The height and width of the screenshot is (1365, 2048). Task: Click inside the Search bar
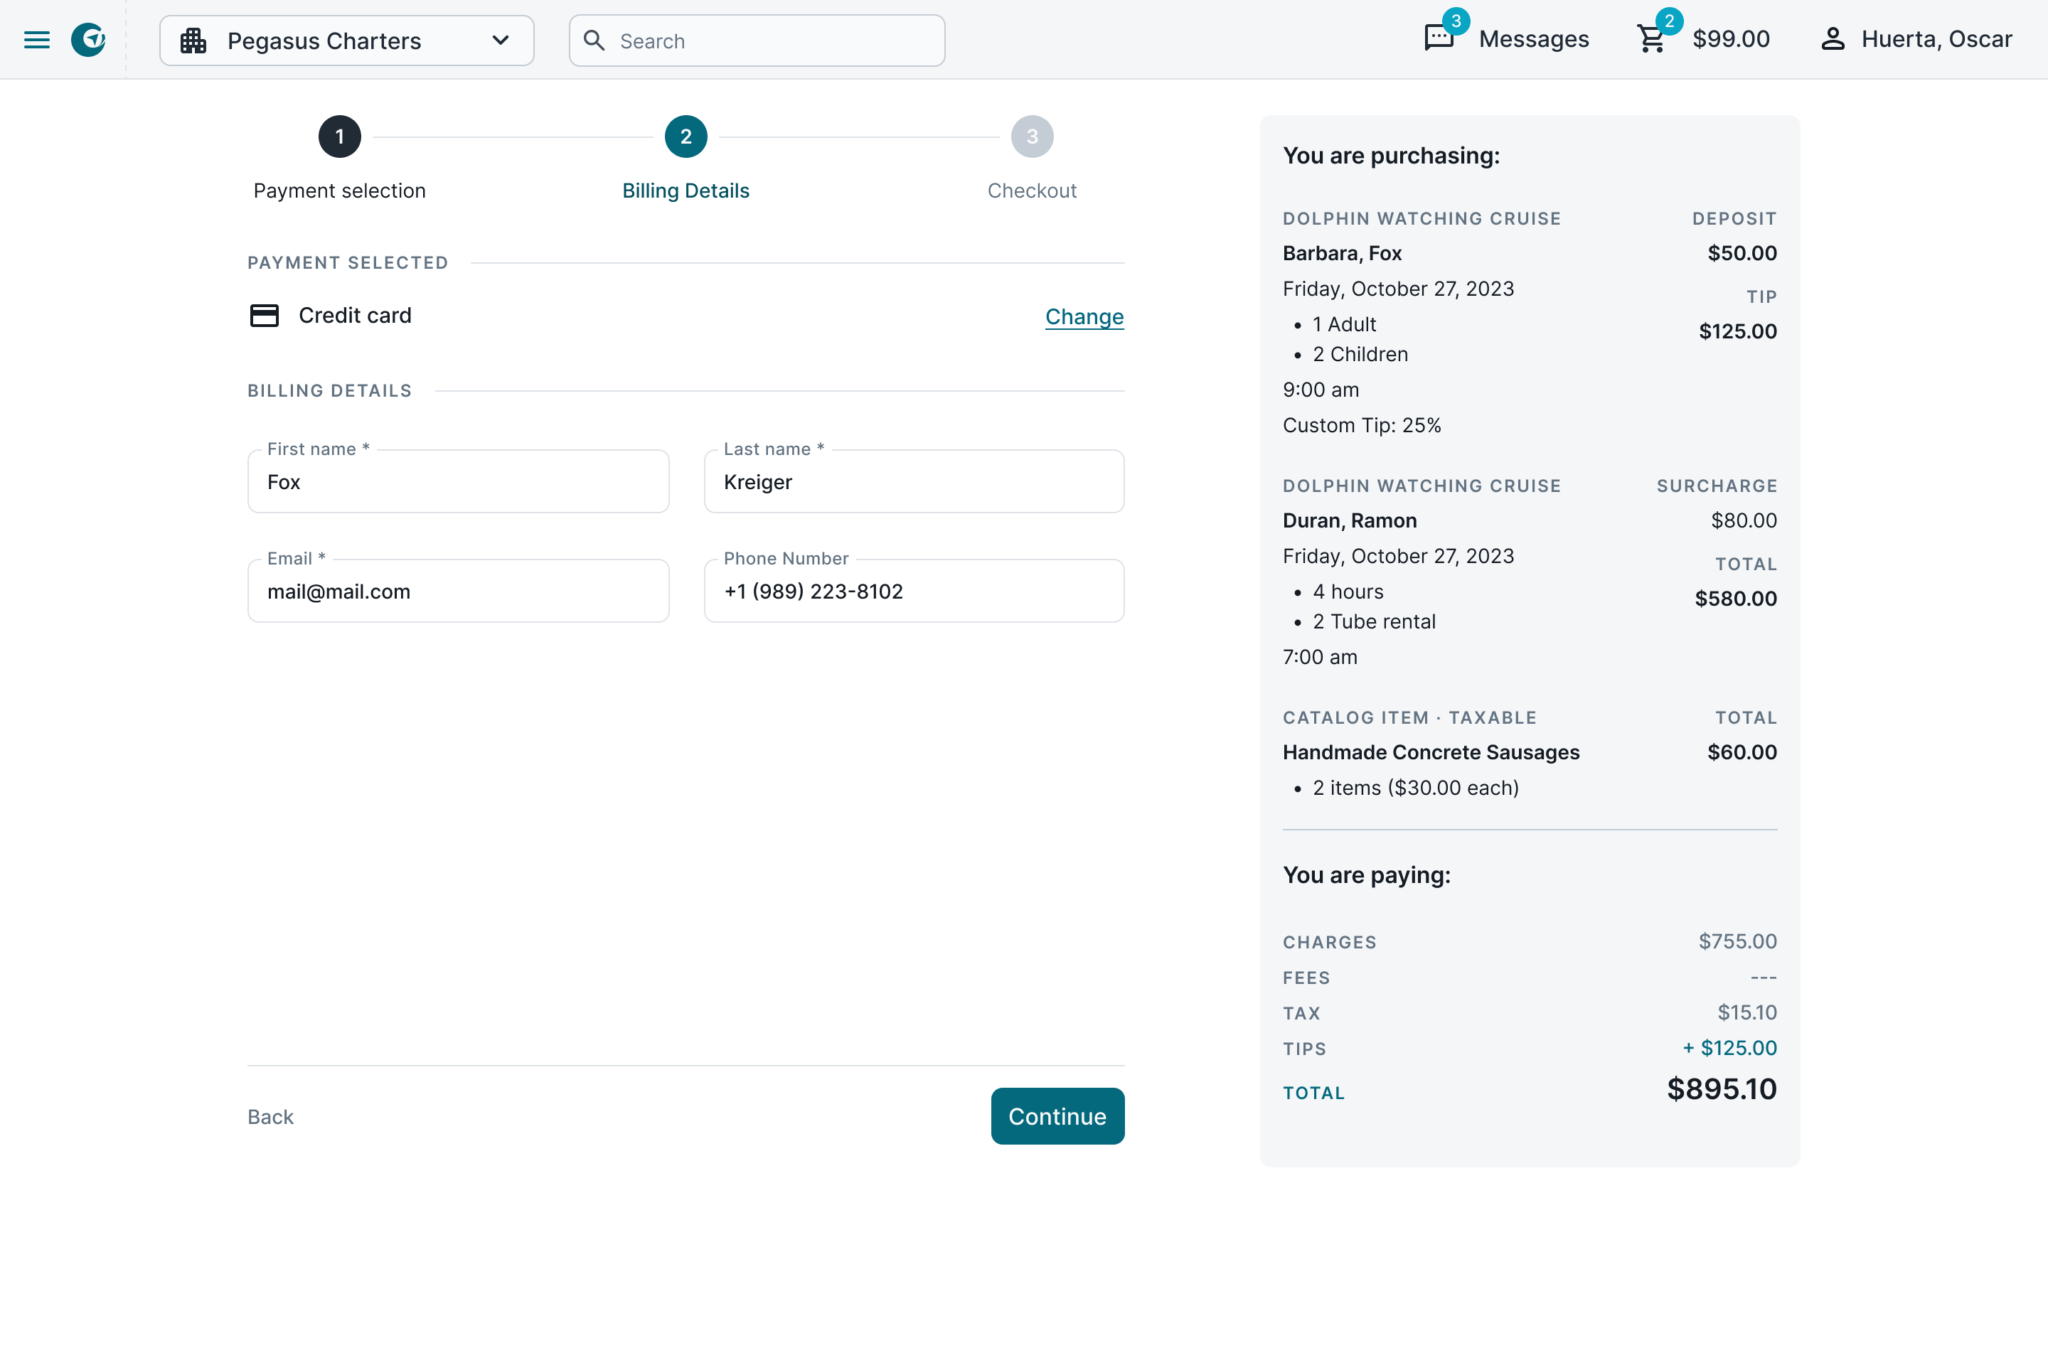tap(757, 41)
